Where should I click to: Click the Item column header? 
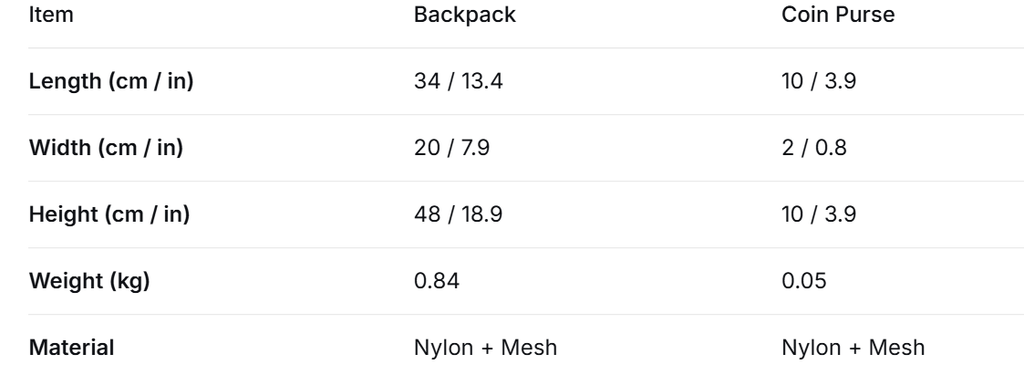point(51,14)
